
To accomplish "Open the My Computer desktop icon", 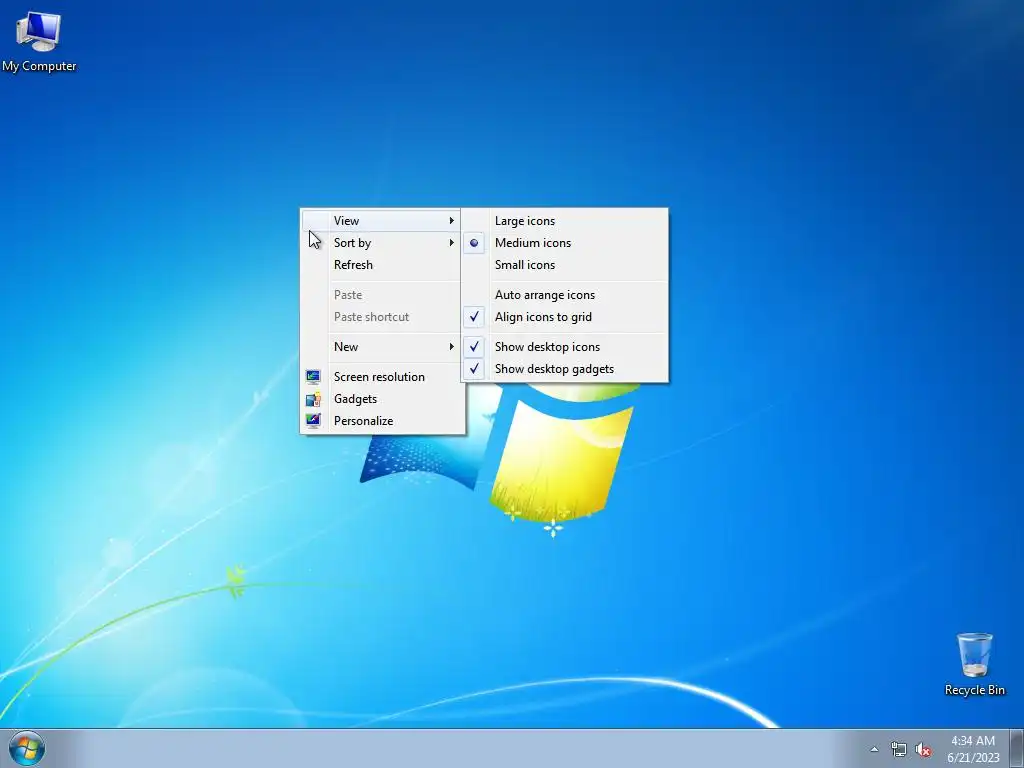I will point(39,39).
